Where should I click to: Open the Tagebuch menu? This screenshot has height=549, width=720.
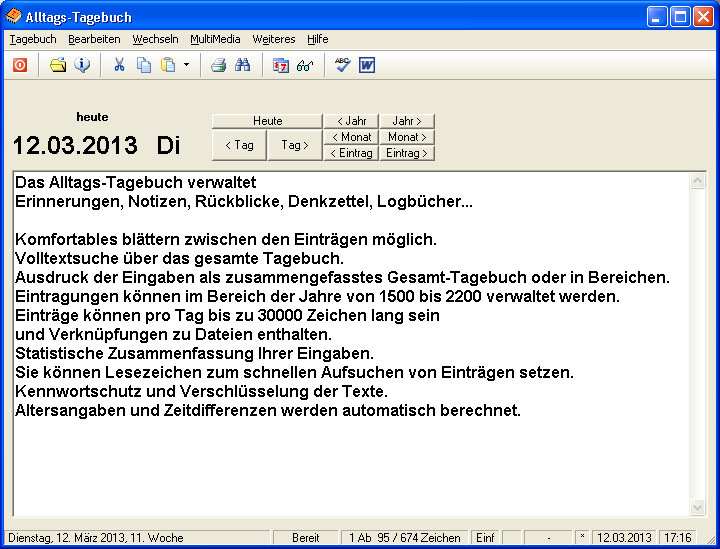pyautogui.click(x=33, y=39)
